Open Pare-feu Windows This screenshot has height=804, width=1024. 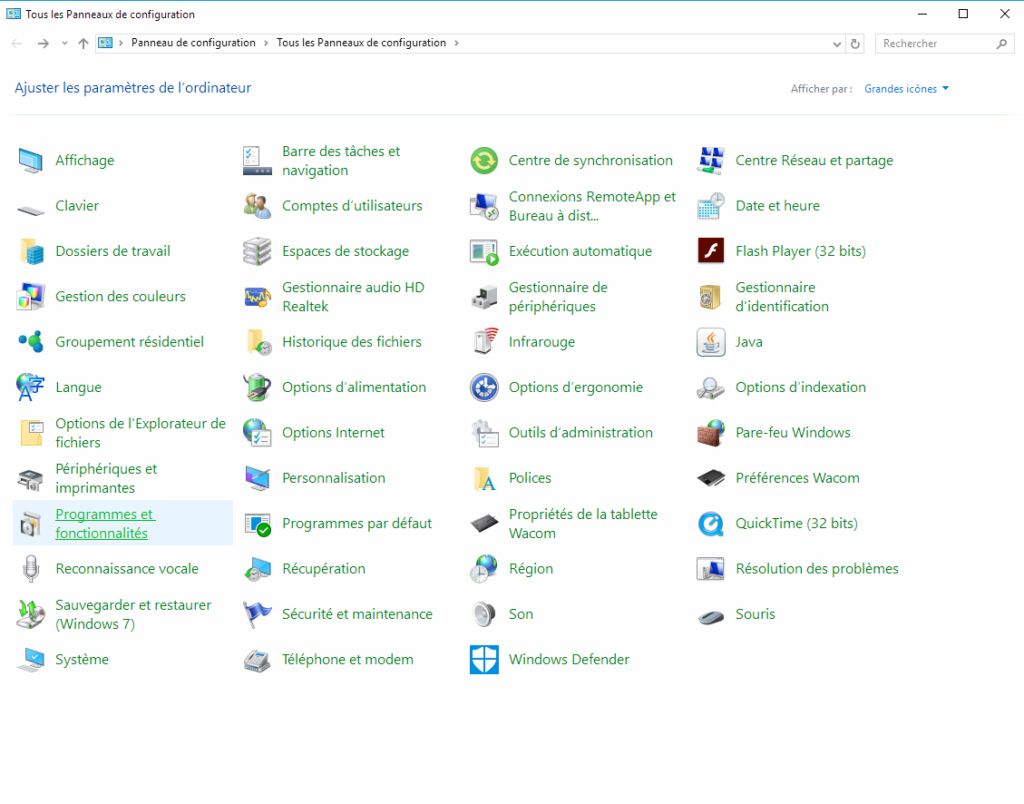793,432
